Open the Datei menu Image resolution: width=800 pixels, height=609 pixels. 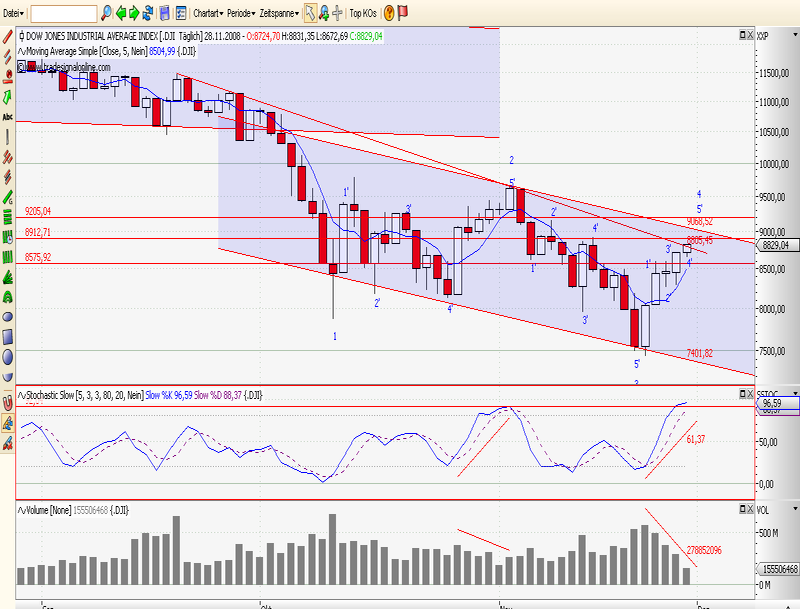[13, 13]
